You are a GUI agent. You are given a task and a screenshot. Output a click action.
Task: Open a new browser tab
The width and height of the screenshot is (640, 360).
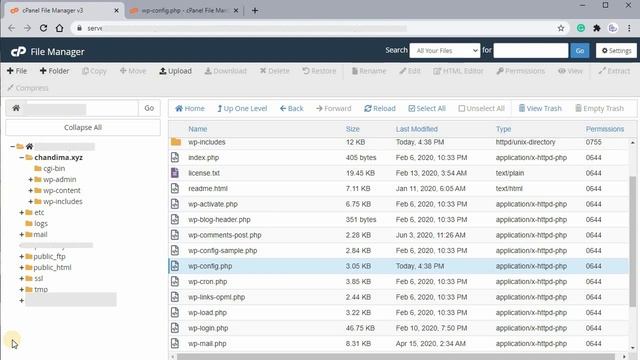pos(255,11)
